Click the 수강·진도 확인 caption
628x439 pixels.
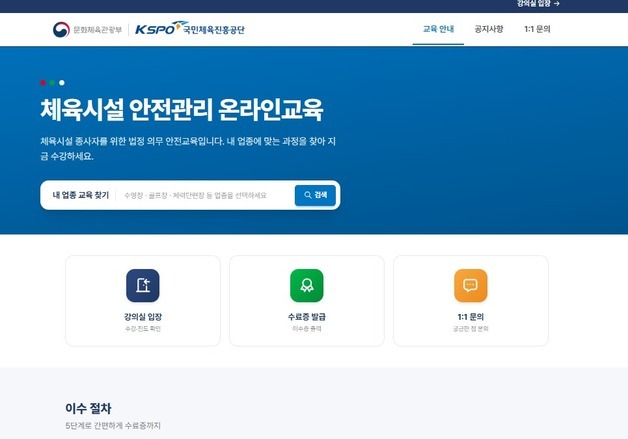tap(143, 329)
